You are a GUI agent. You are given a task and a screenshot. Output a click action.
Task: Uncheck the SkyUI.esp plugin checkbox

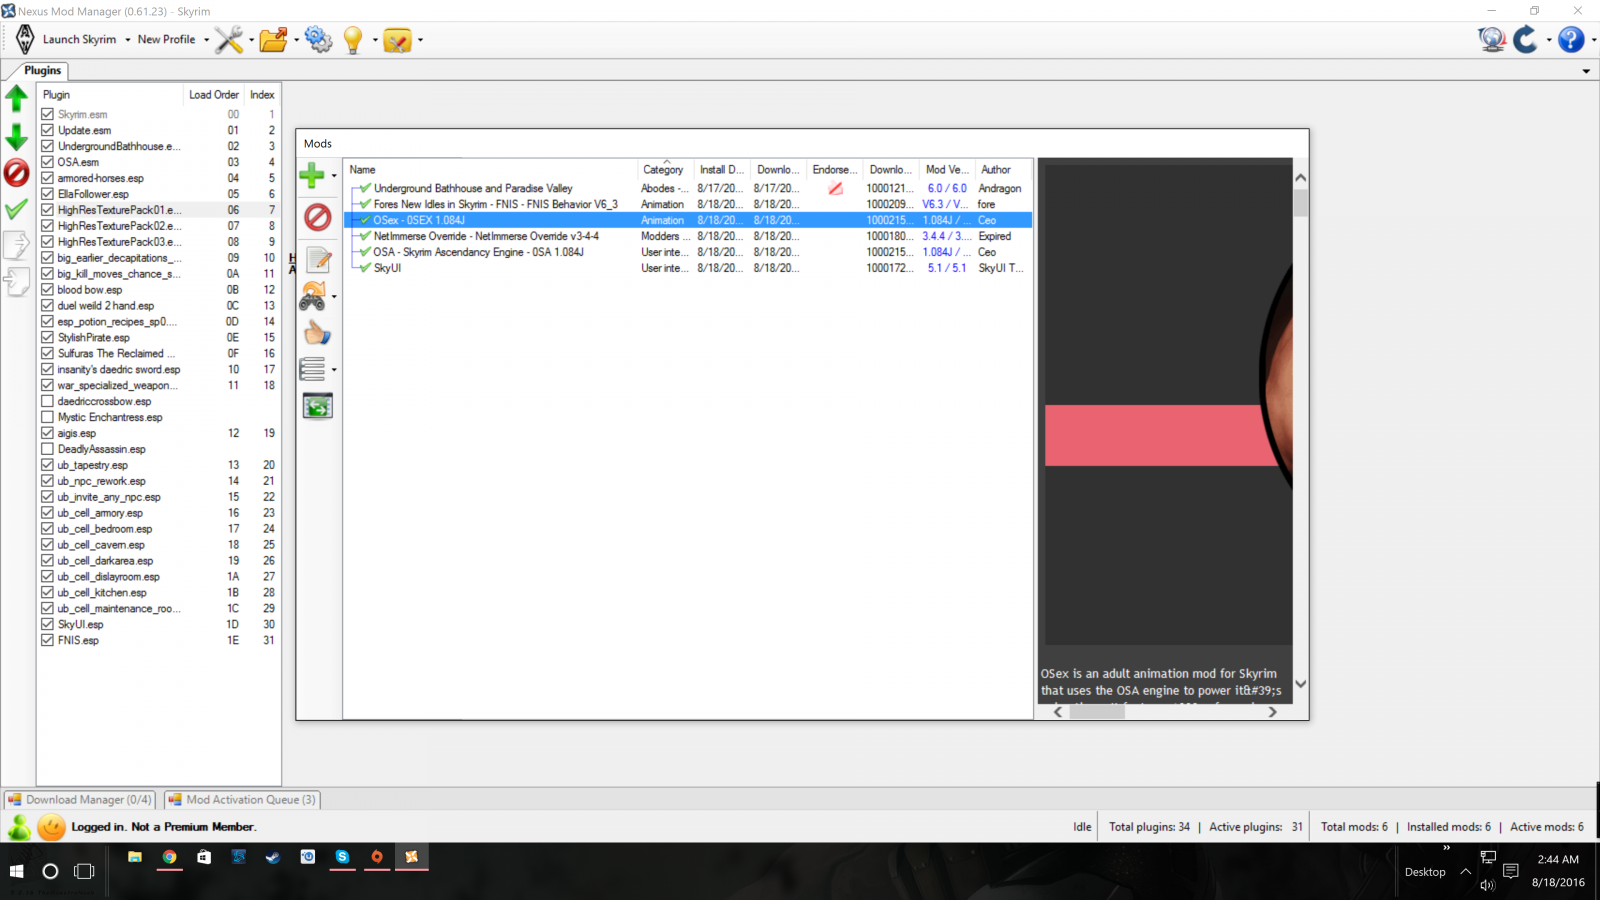click(47, 624)
